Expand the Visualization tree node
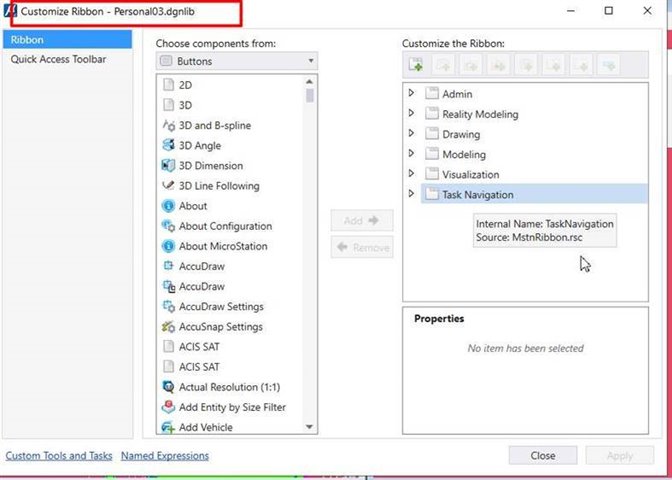 click(x=411, y=174)
